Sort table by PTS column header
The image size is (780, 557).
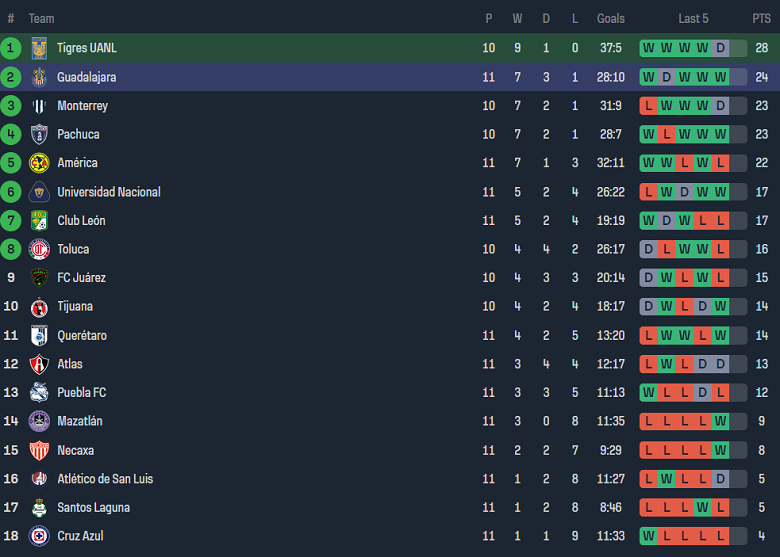pyautogui.click(x=761, y=19)
